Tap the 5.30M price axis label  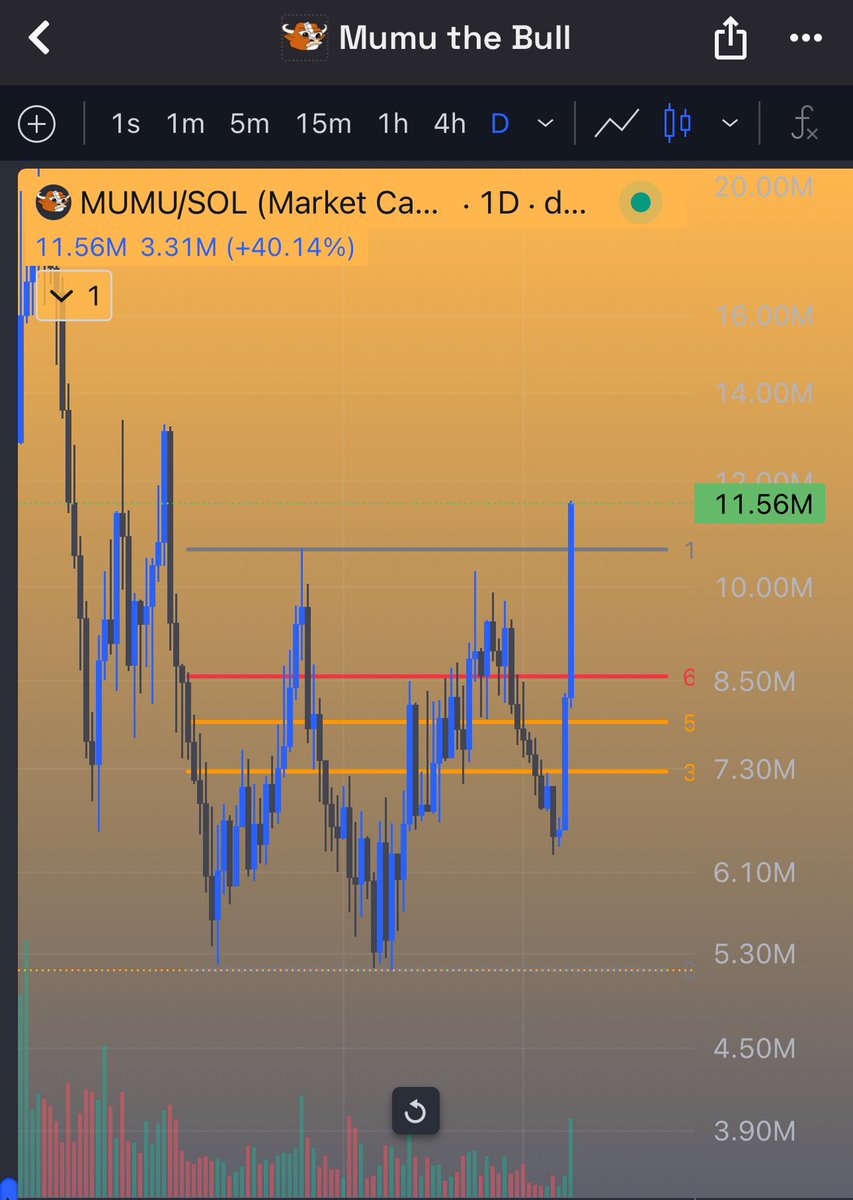coord(754,953)
